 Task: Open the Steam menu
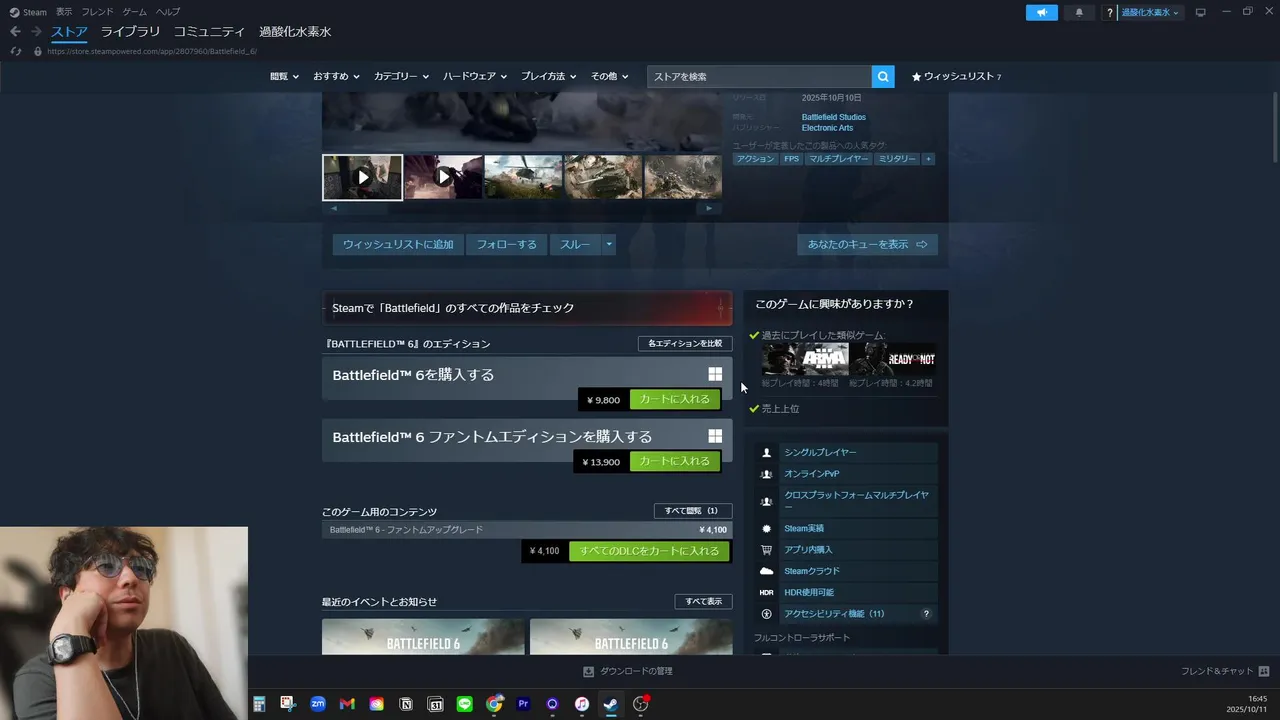28,12
